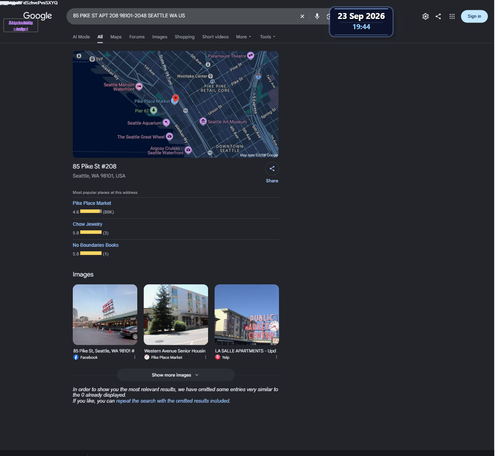Viewport: 500px width, 456px height.
Task: Click repeat the search with omitted results link
Action: (x=173, y=401)
